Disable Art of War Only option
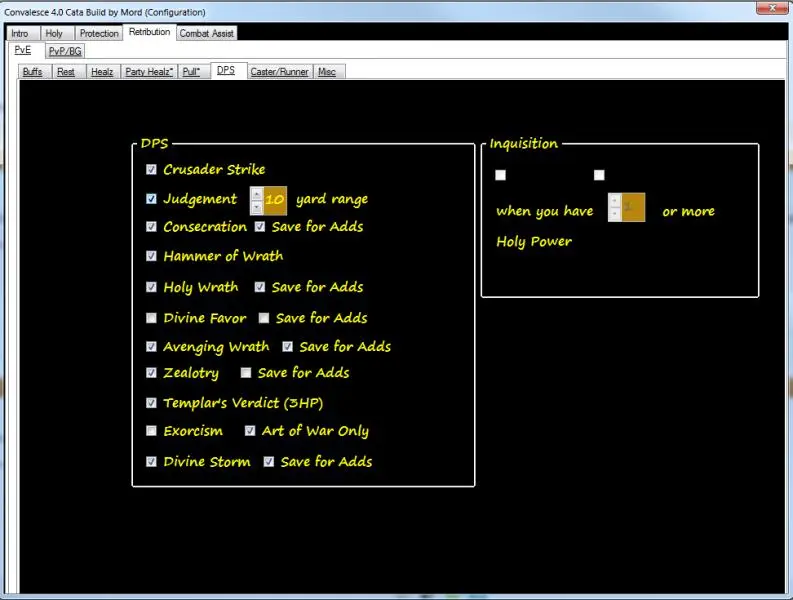The image size is (793, 600). tap(250, 431)
